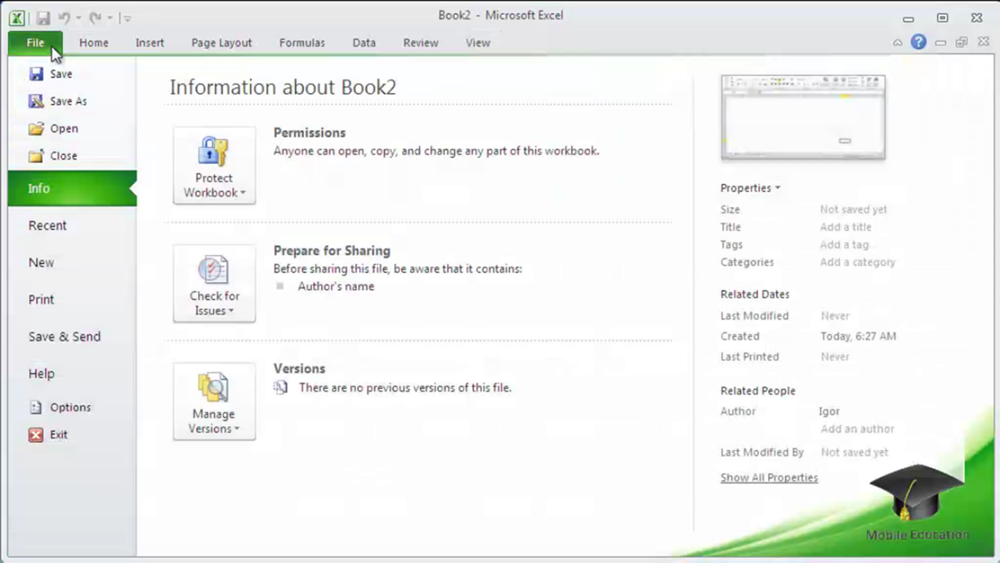This screenshot has width=1000, height=563.
Task: Click the Excel application icon in title bar
Action: (17, 18)
